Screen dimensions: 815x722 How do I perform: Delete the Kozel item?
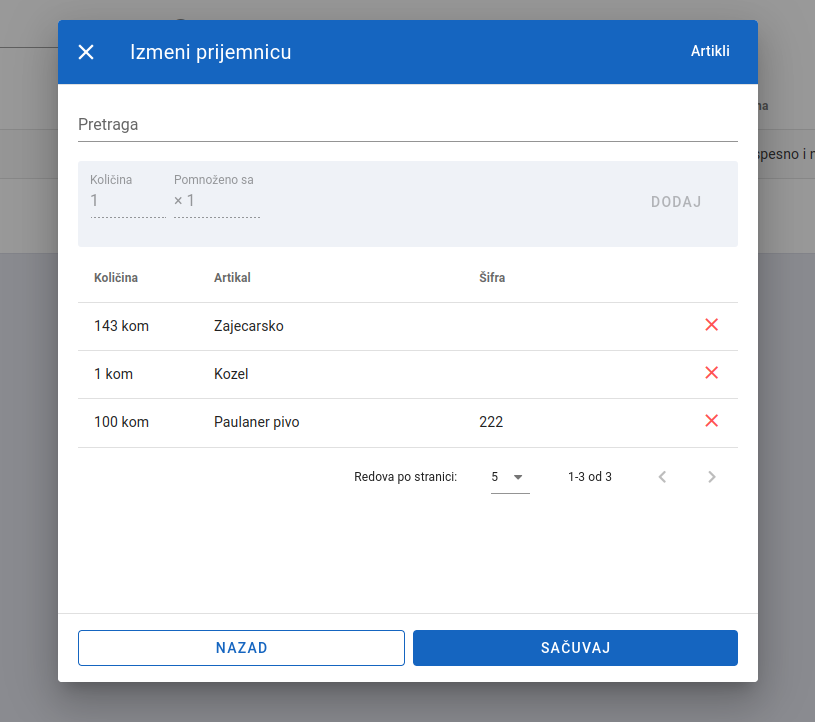coord(711,373)
